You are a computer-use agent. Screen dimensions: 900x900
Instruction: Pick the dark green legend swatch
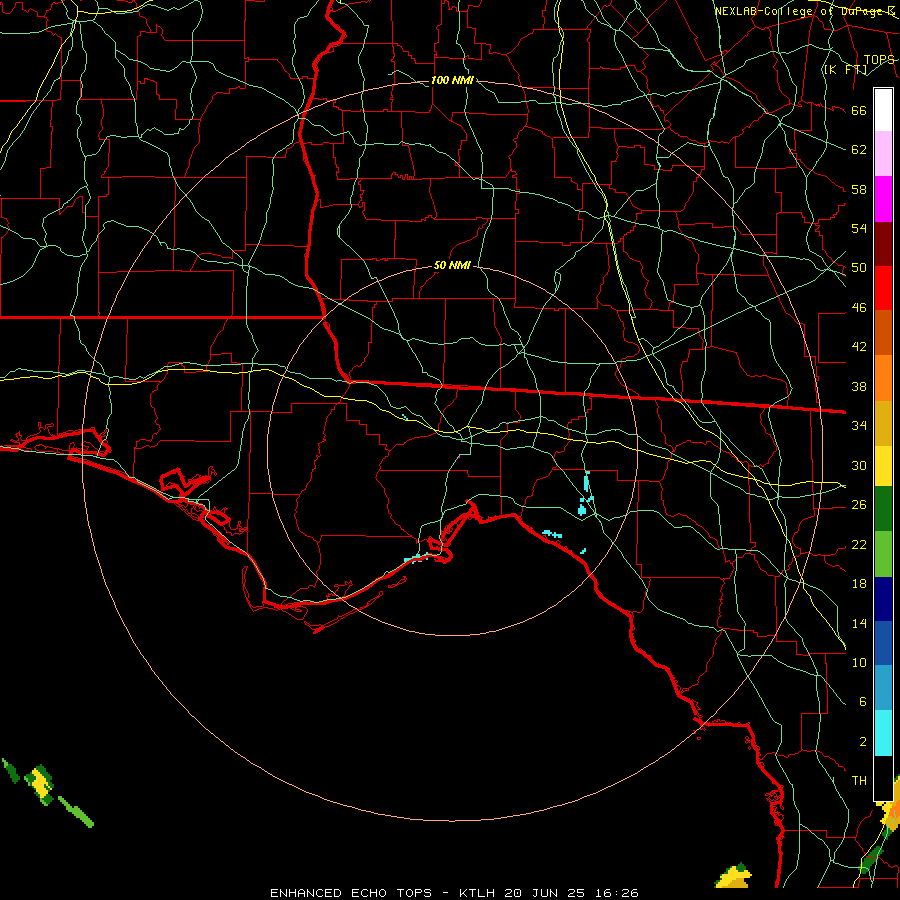pos(883,509)
